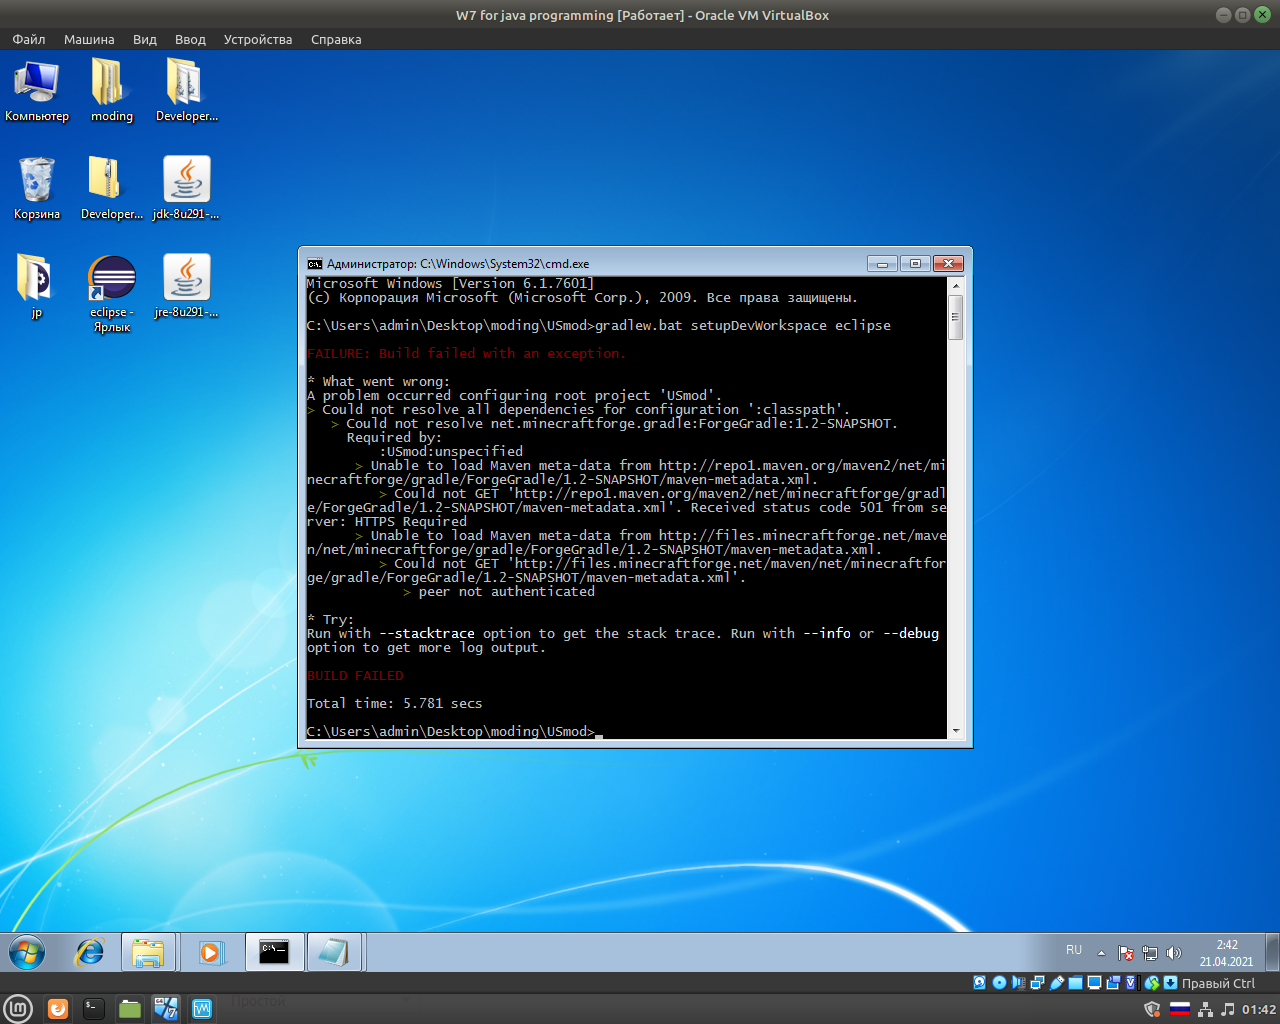Click host sound music note icon
The image size is (1280, 1024).
(1228, 1009)
